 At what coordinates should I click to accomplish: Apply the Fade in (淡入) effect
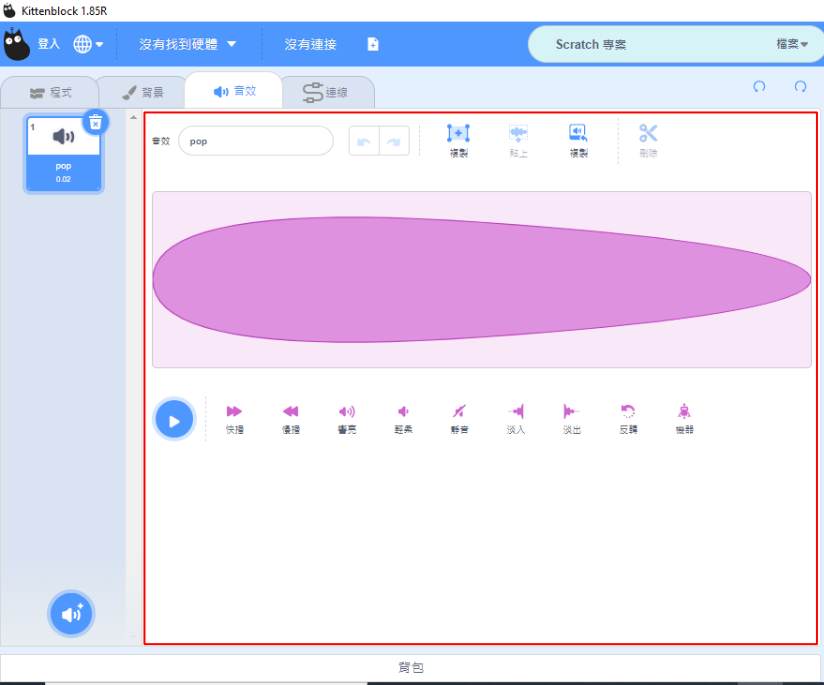pos(516,420)
